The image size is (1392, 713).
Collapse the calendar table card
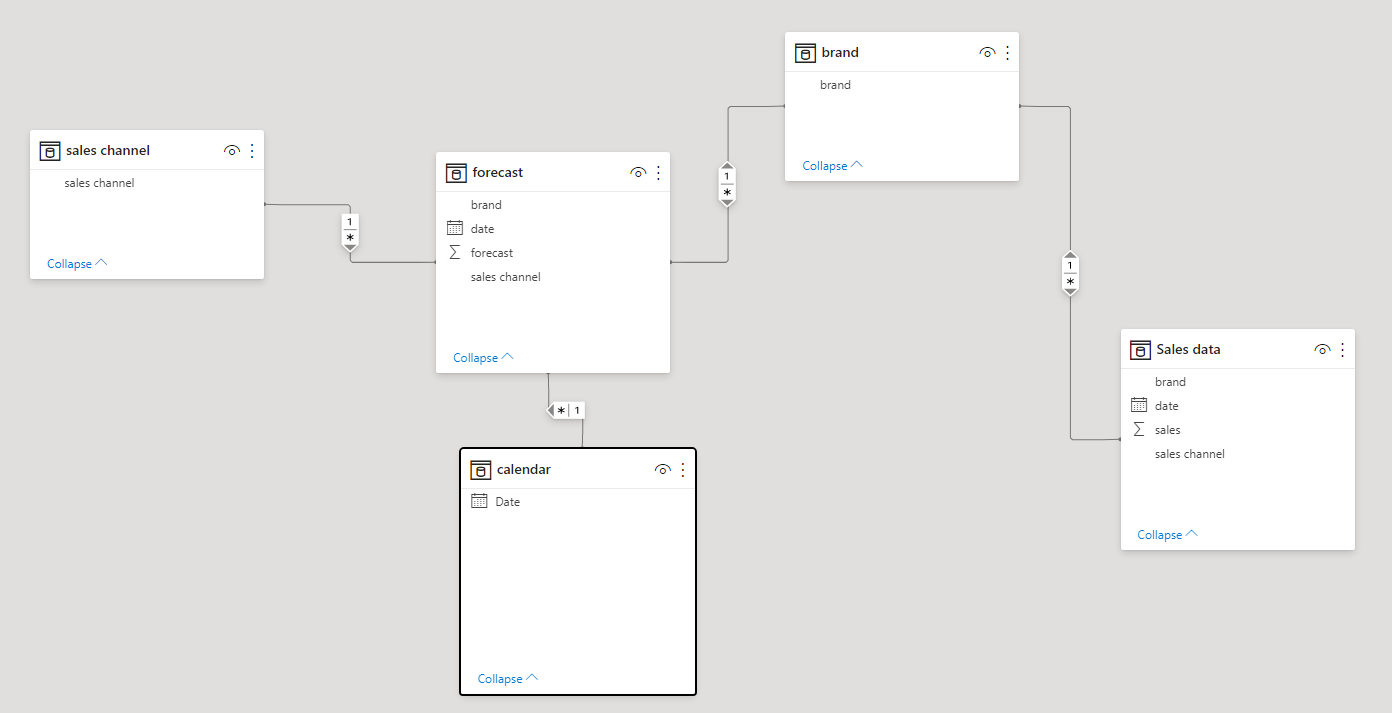pyautogui.click(x=508, y=679)
